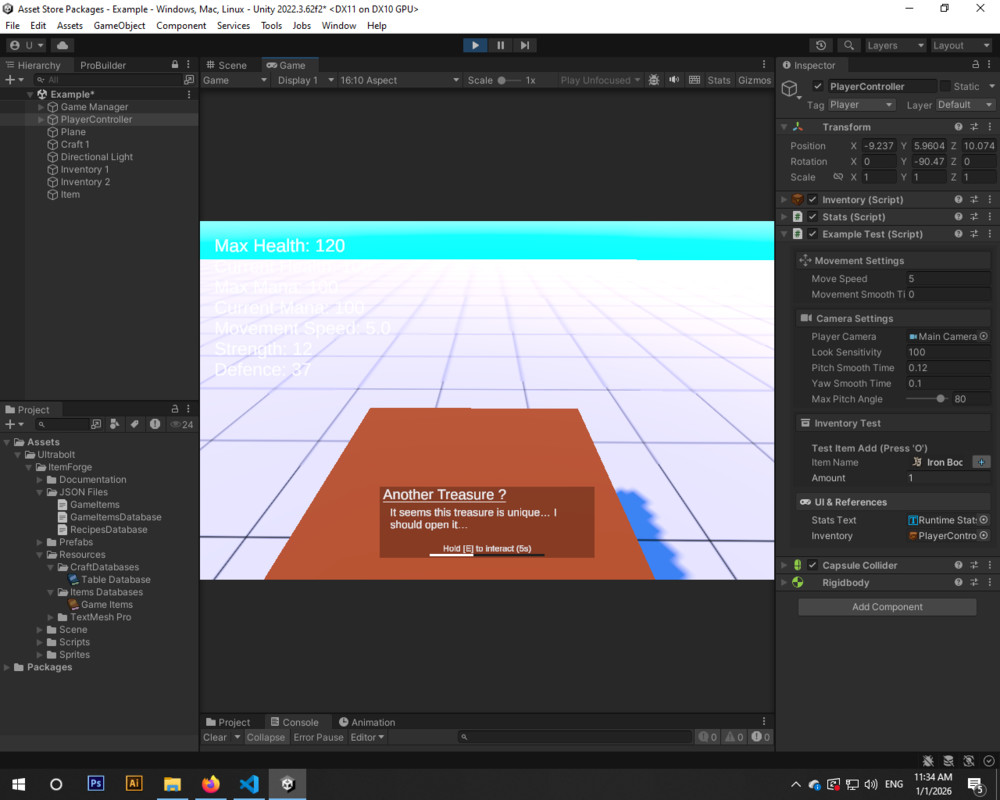Viewport: 1000px width, 800px height.
Task: Click the Add Component button
Action: (x=886, y=607)
